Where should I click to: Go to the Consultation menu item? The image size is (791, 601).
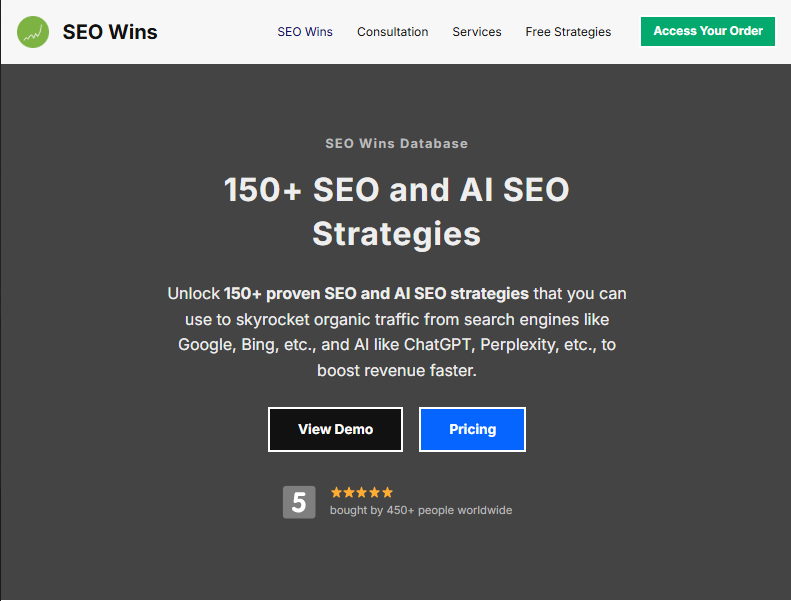pyautogui.click(x=392, y=32)
